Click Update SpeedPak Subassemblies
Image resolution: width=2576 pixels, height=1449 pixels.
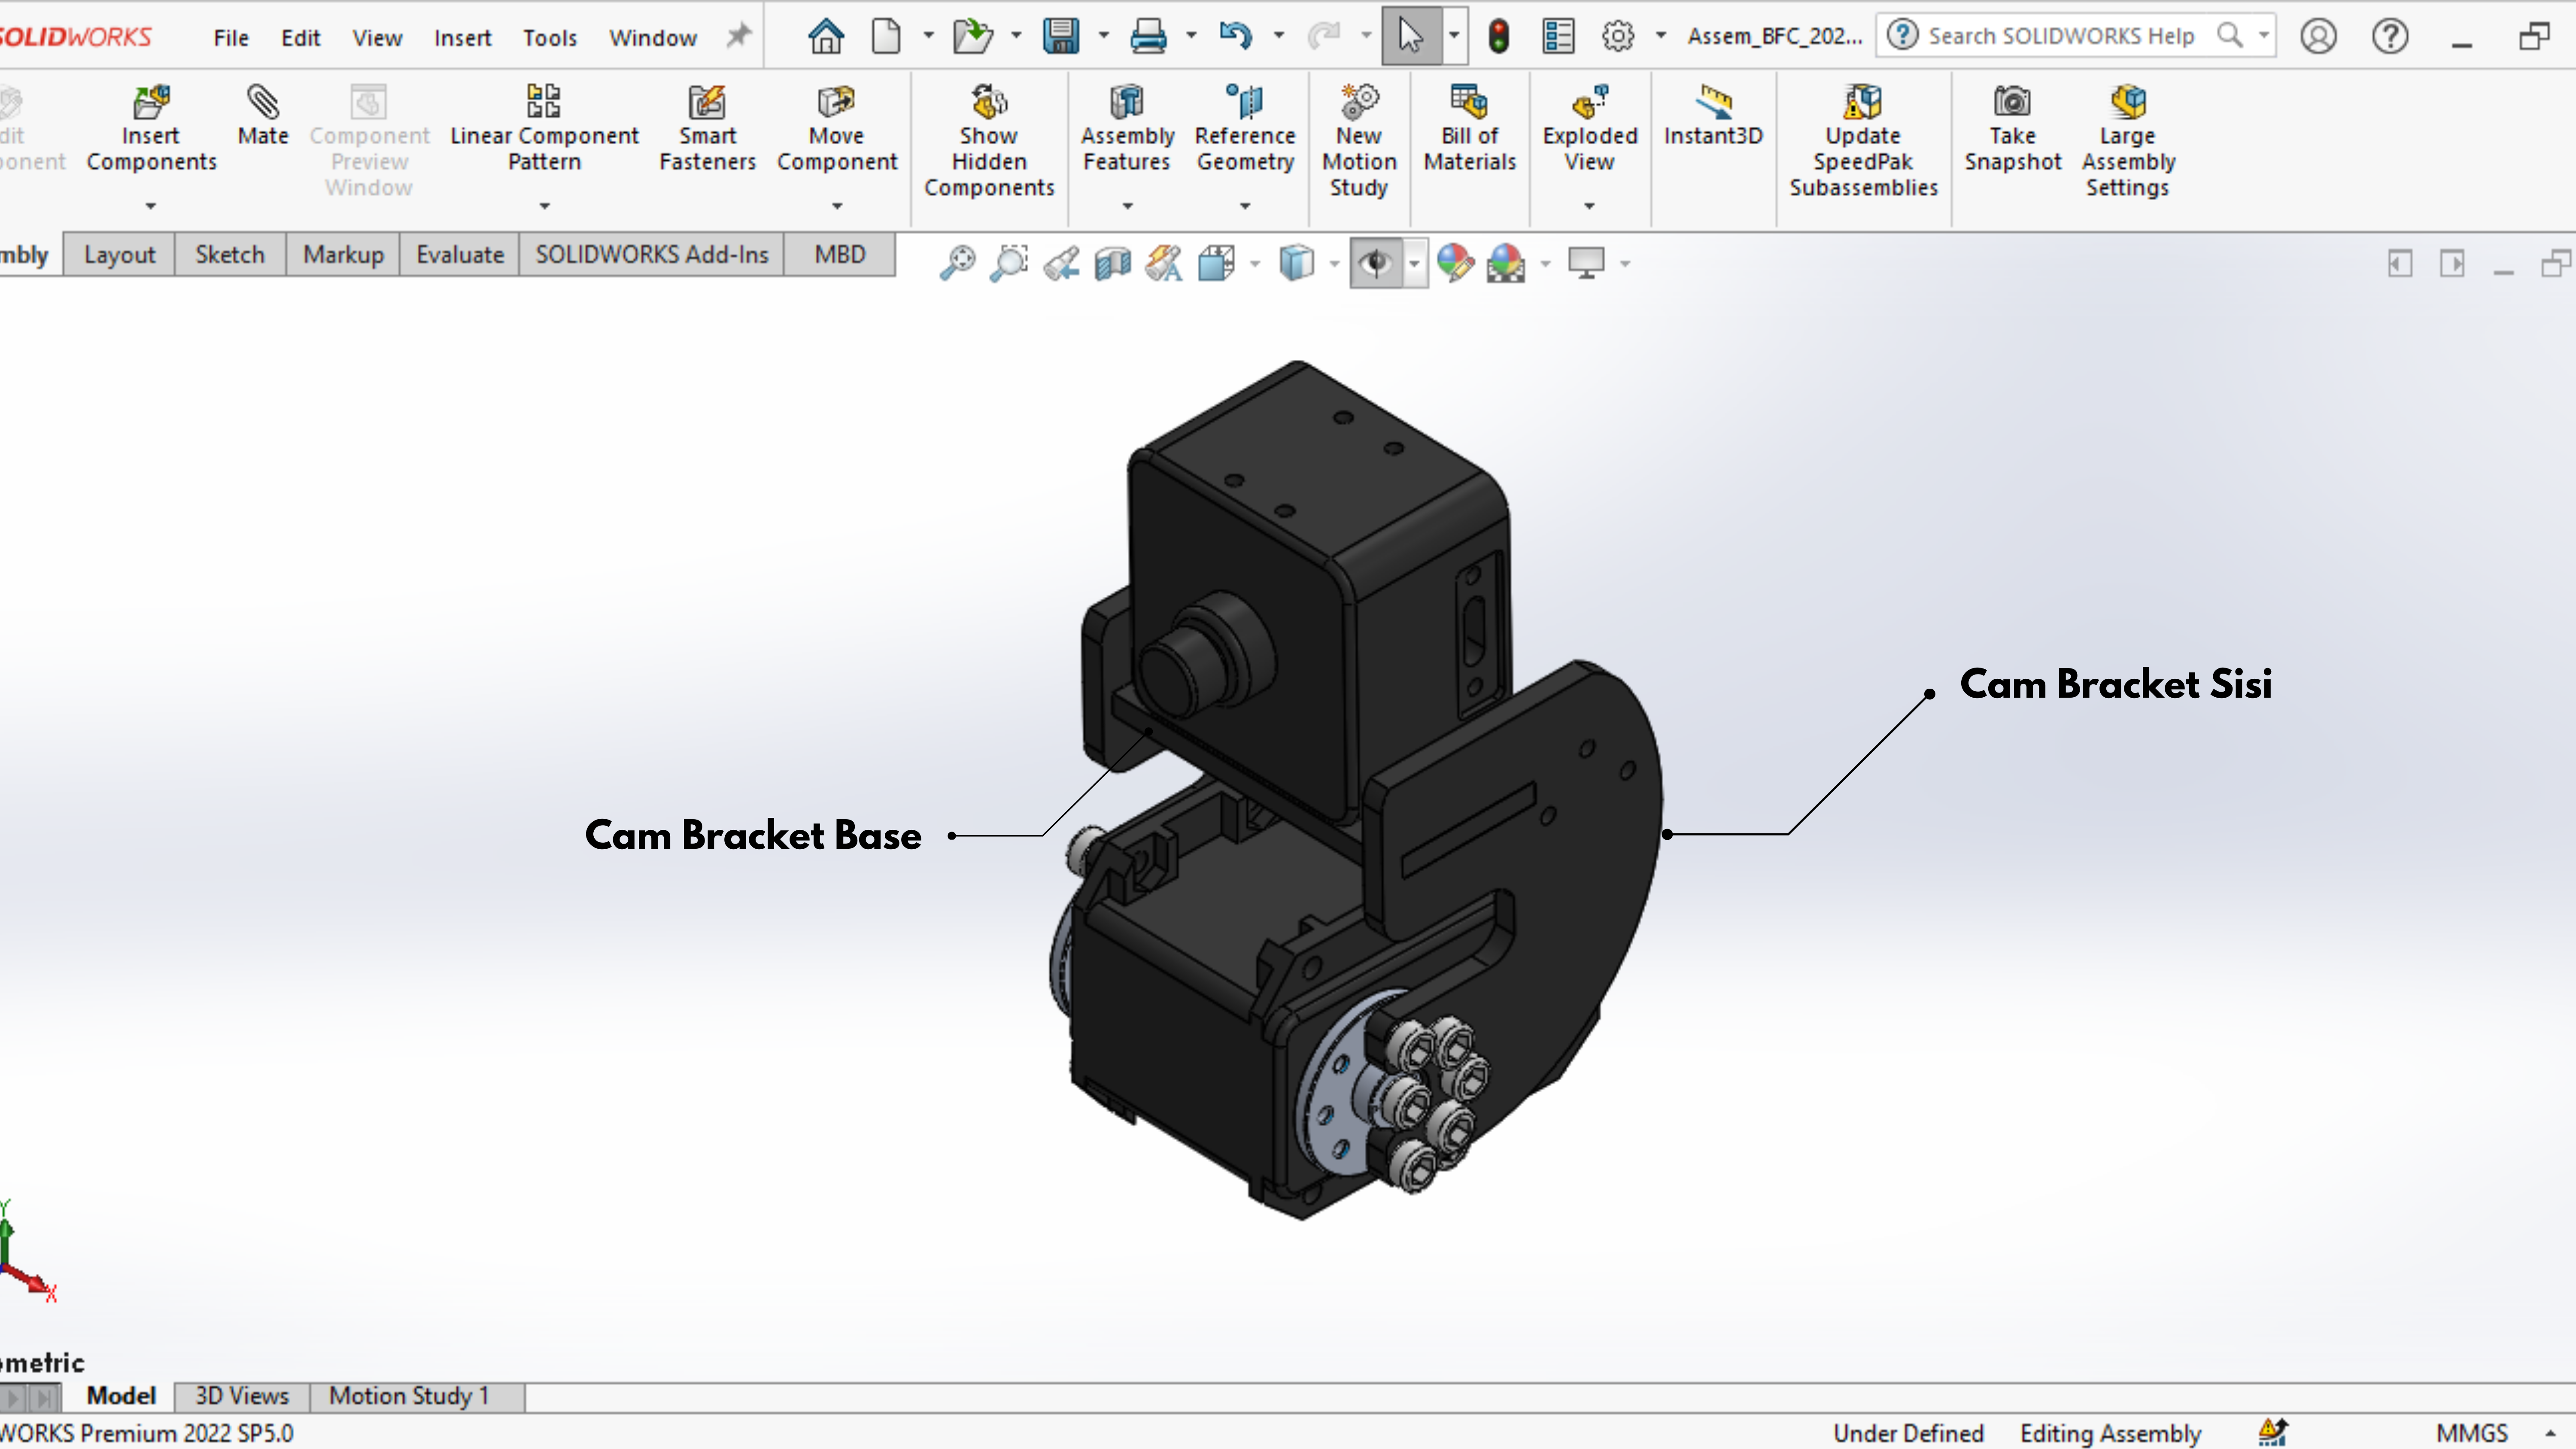point(1863,141)
